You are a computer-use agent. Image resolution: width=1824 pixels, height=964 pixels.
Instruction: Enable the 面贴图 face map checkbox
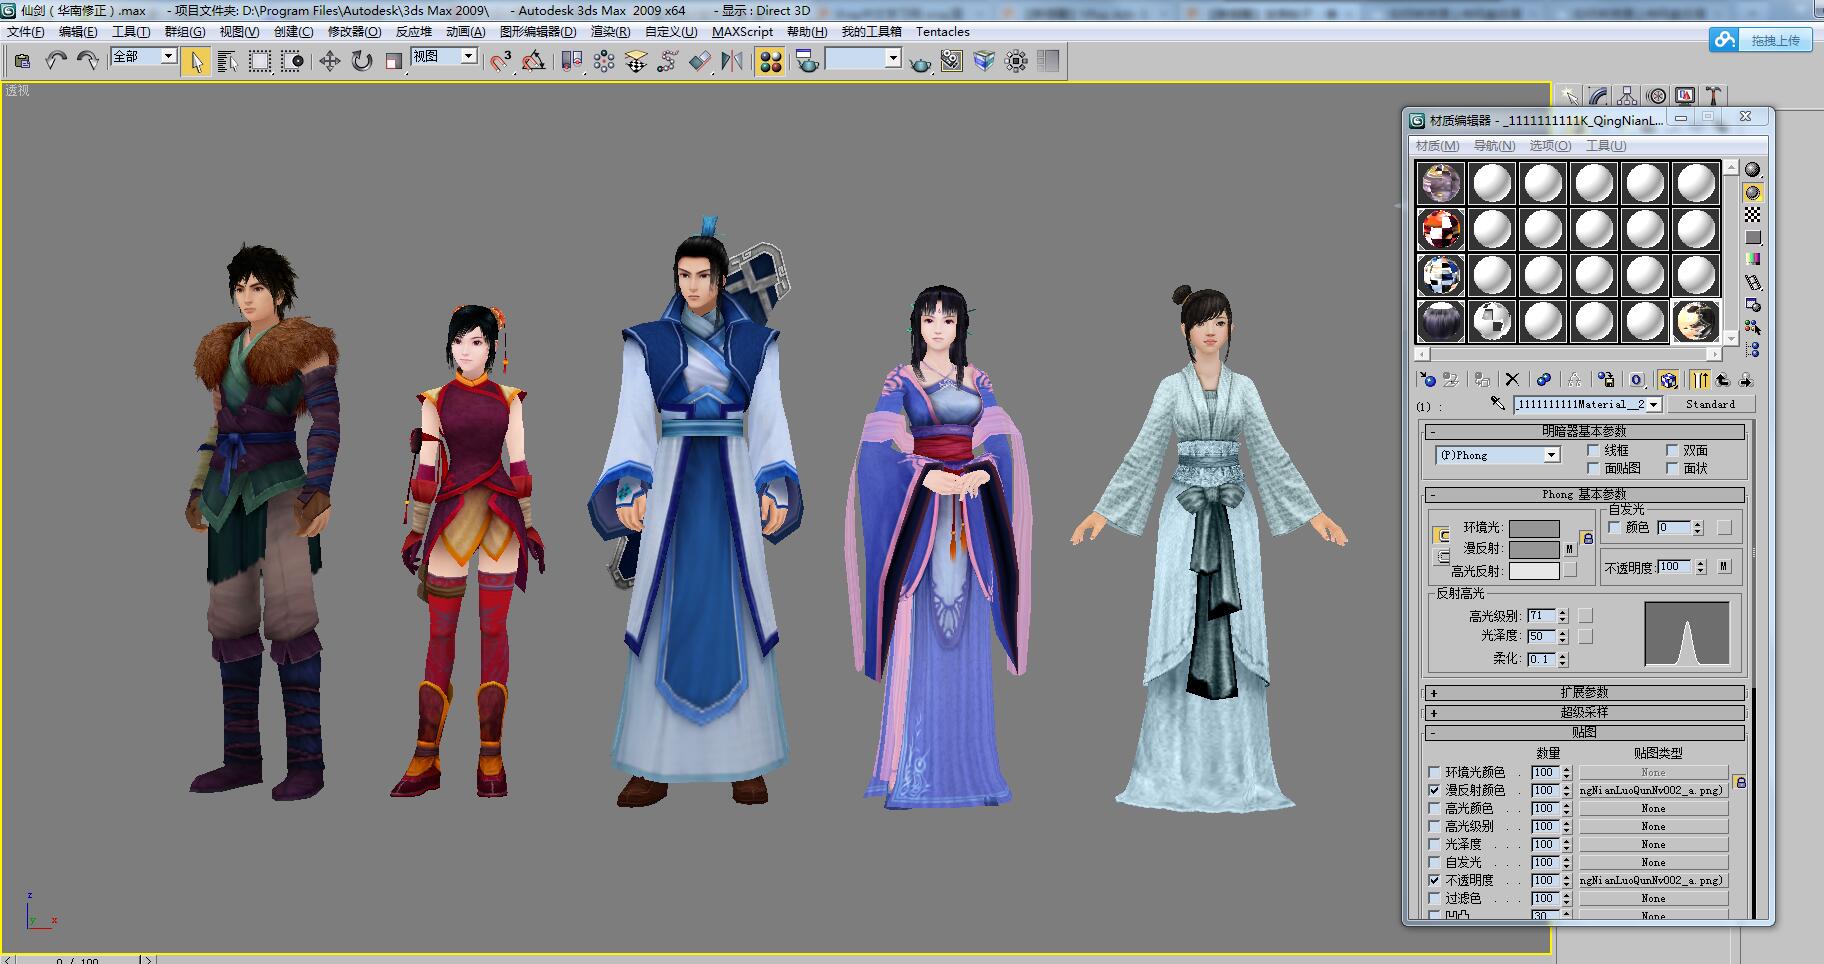pos(1594,468)
